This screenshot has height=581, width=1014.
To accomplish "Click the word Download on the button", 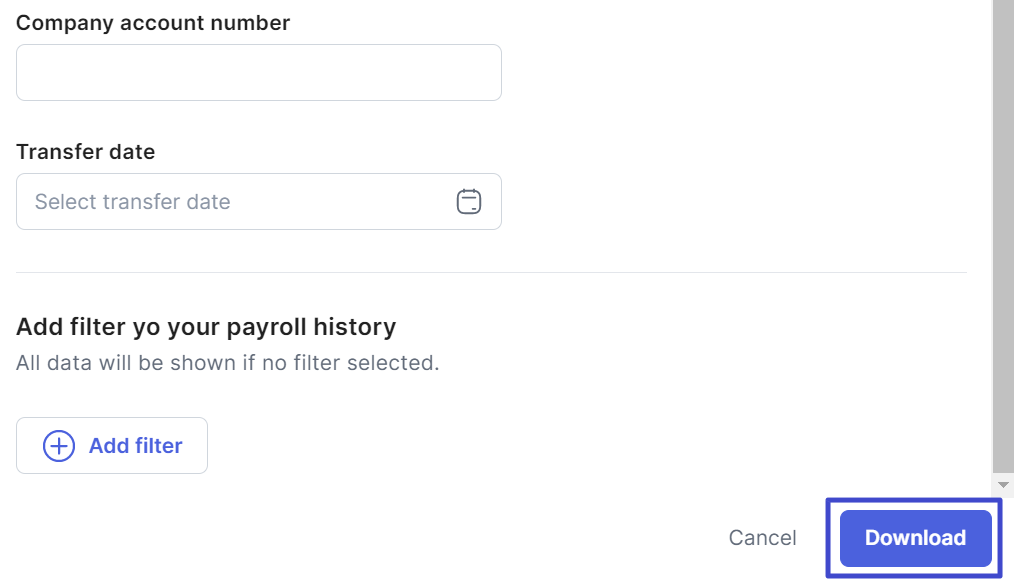I will [915, 538].
